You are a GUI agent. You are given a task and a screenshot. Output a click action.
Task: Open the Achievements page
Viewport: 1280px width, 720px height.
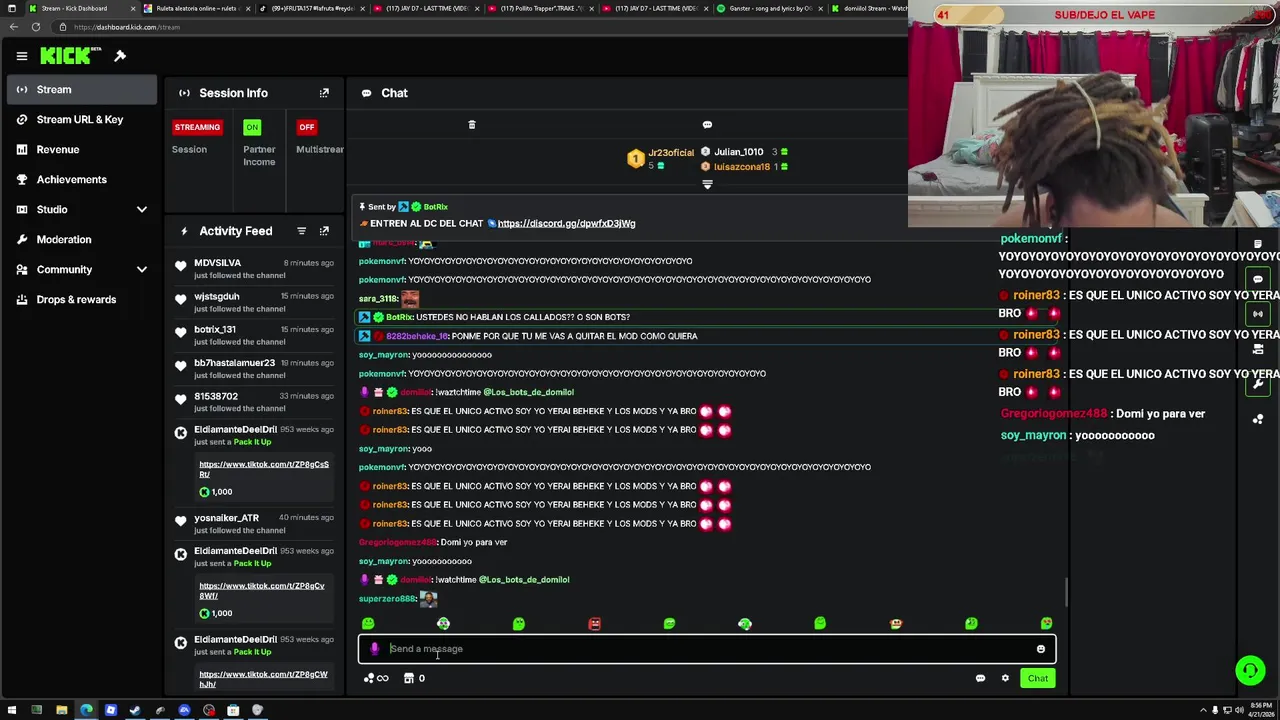coord(80,180)
